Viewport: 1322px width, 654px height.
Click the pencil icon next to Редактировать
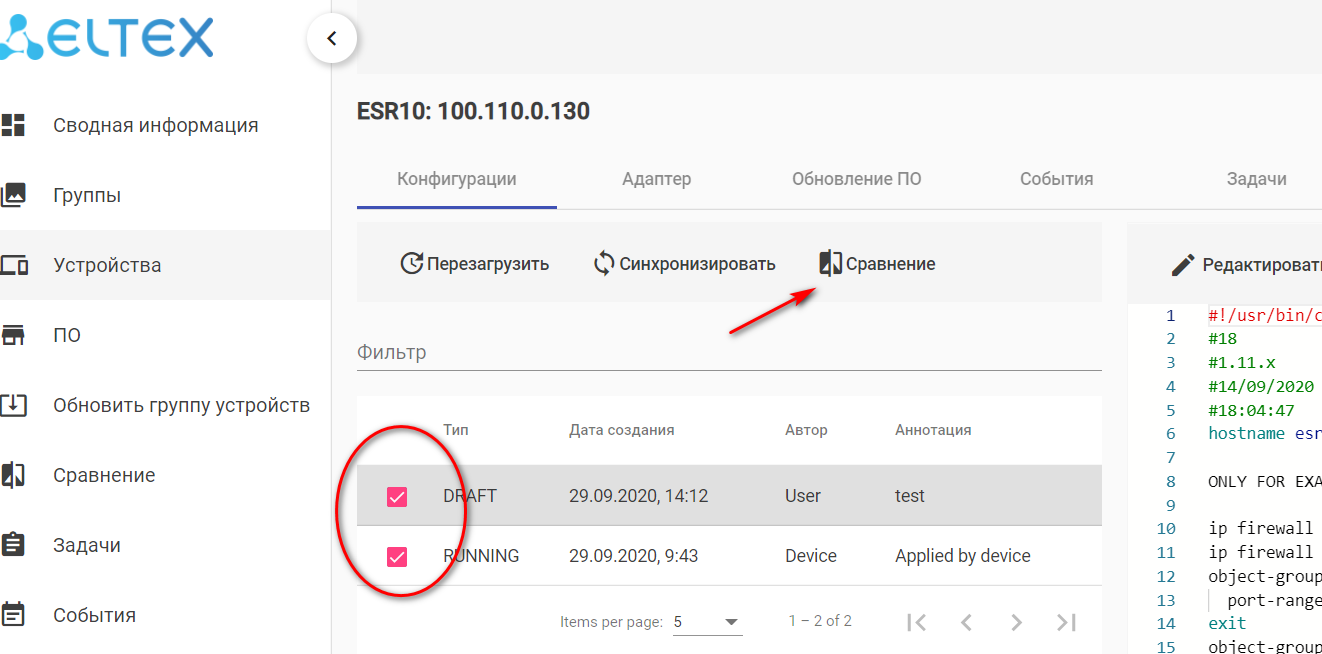click(1183, 265)
